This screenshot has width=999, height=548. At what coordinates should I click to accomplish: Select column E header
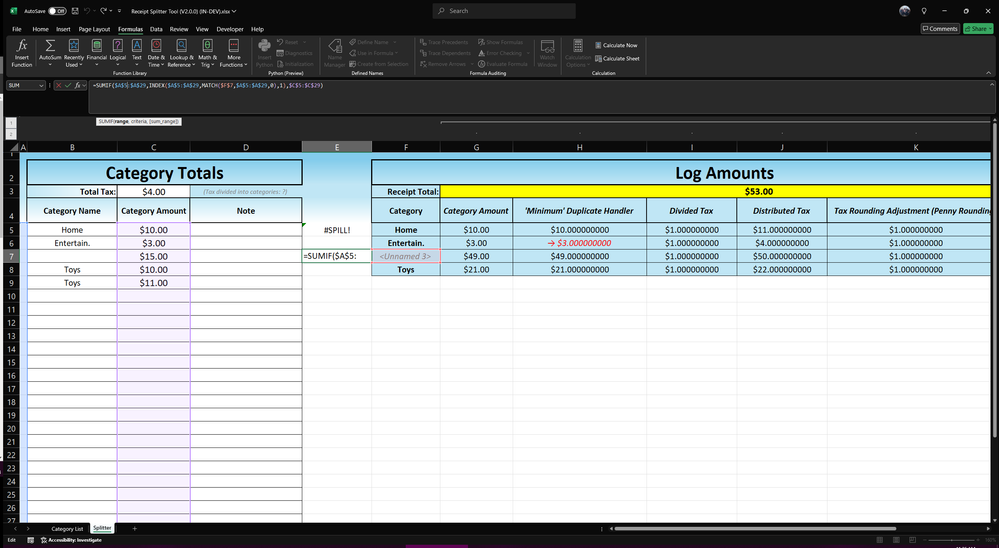(337, 147)
